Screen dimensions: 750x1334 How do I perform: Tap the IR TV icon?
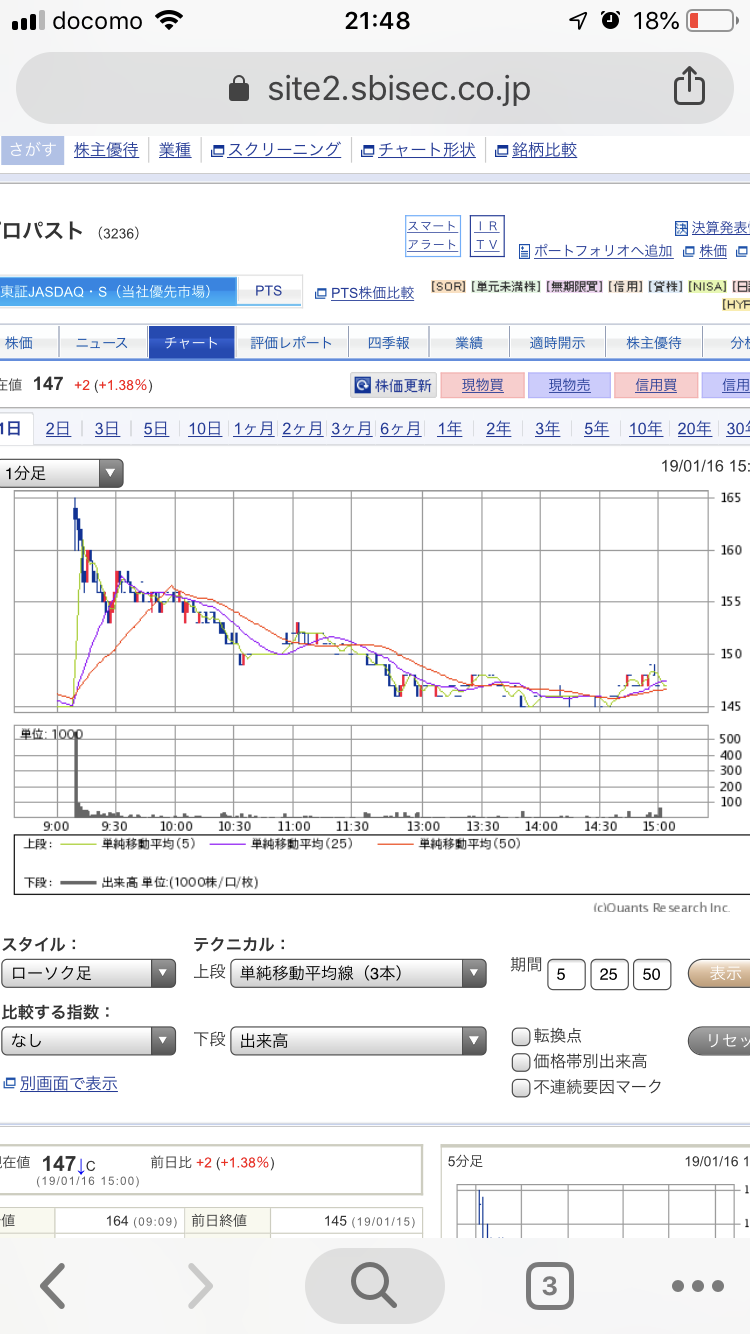pyautogui.click(x=489, y=235)
